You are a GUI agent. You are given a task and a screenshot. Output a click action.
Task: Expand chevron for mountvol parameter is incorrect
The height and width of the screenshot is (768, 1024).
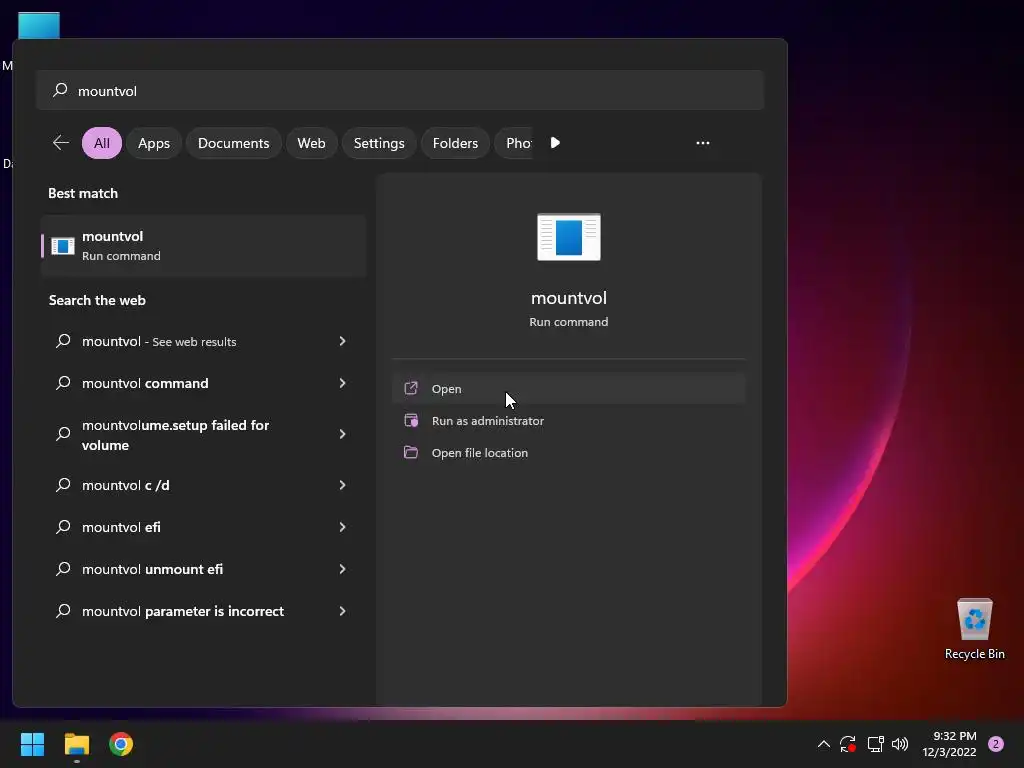[342, 611]
